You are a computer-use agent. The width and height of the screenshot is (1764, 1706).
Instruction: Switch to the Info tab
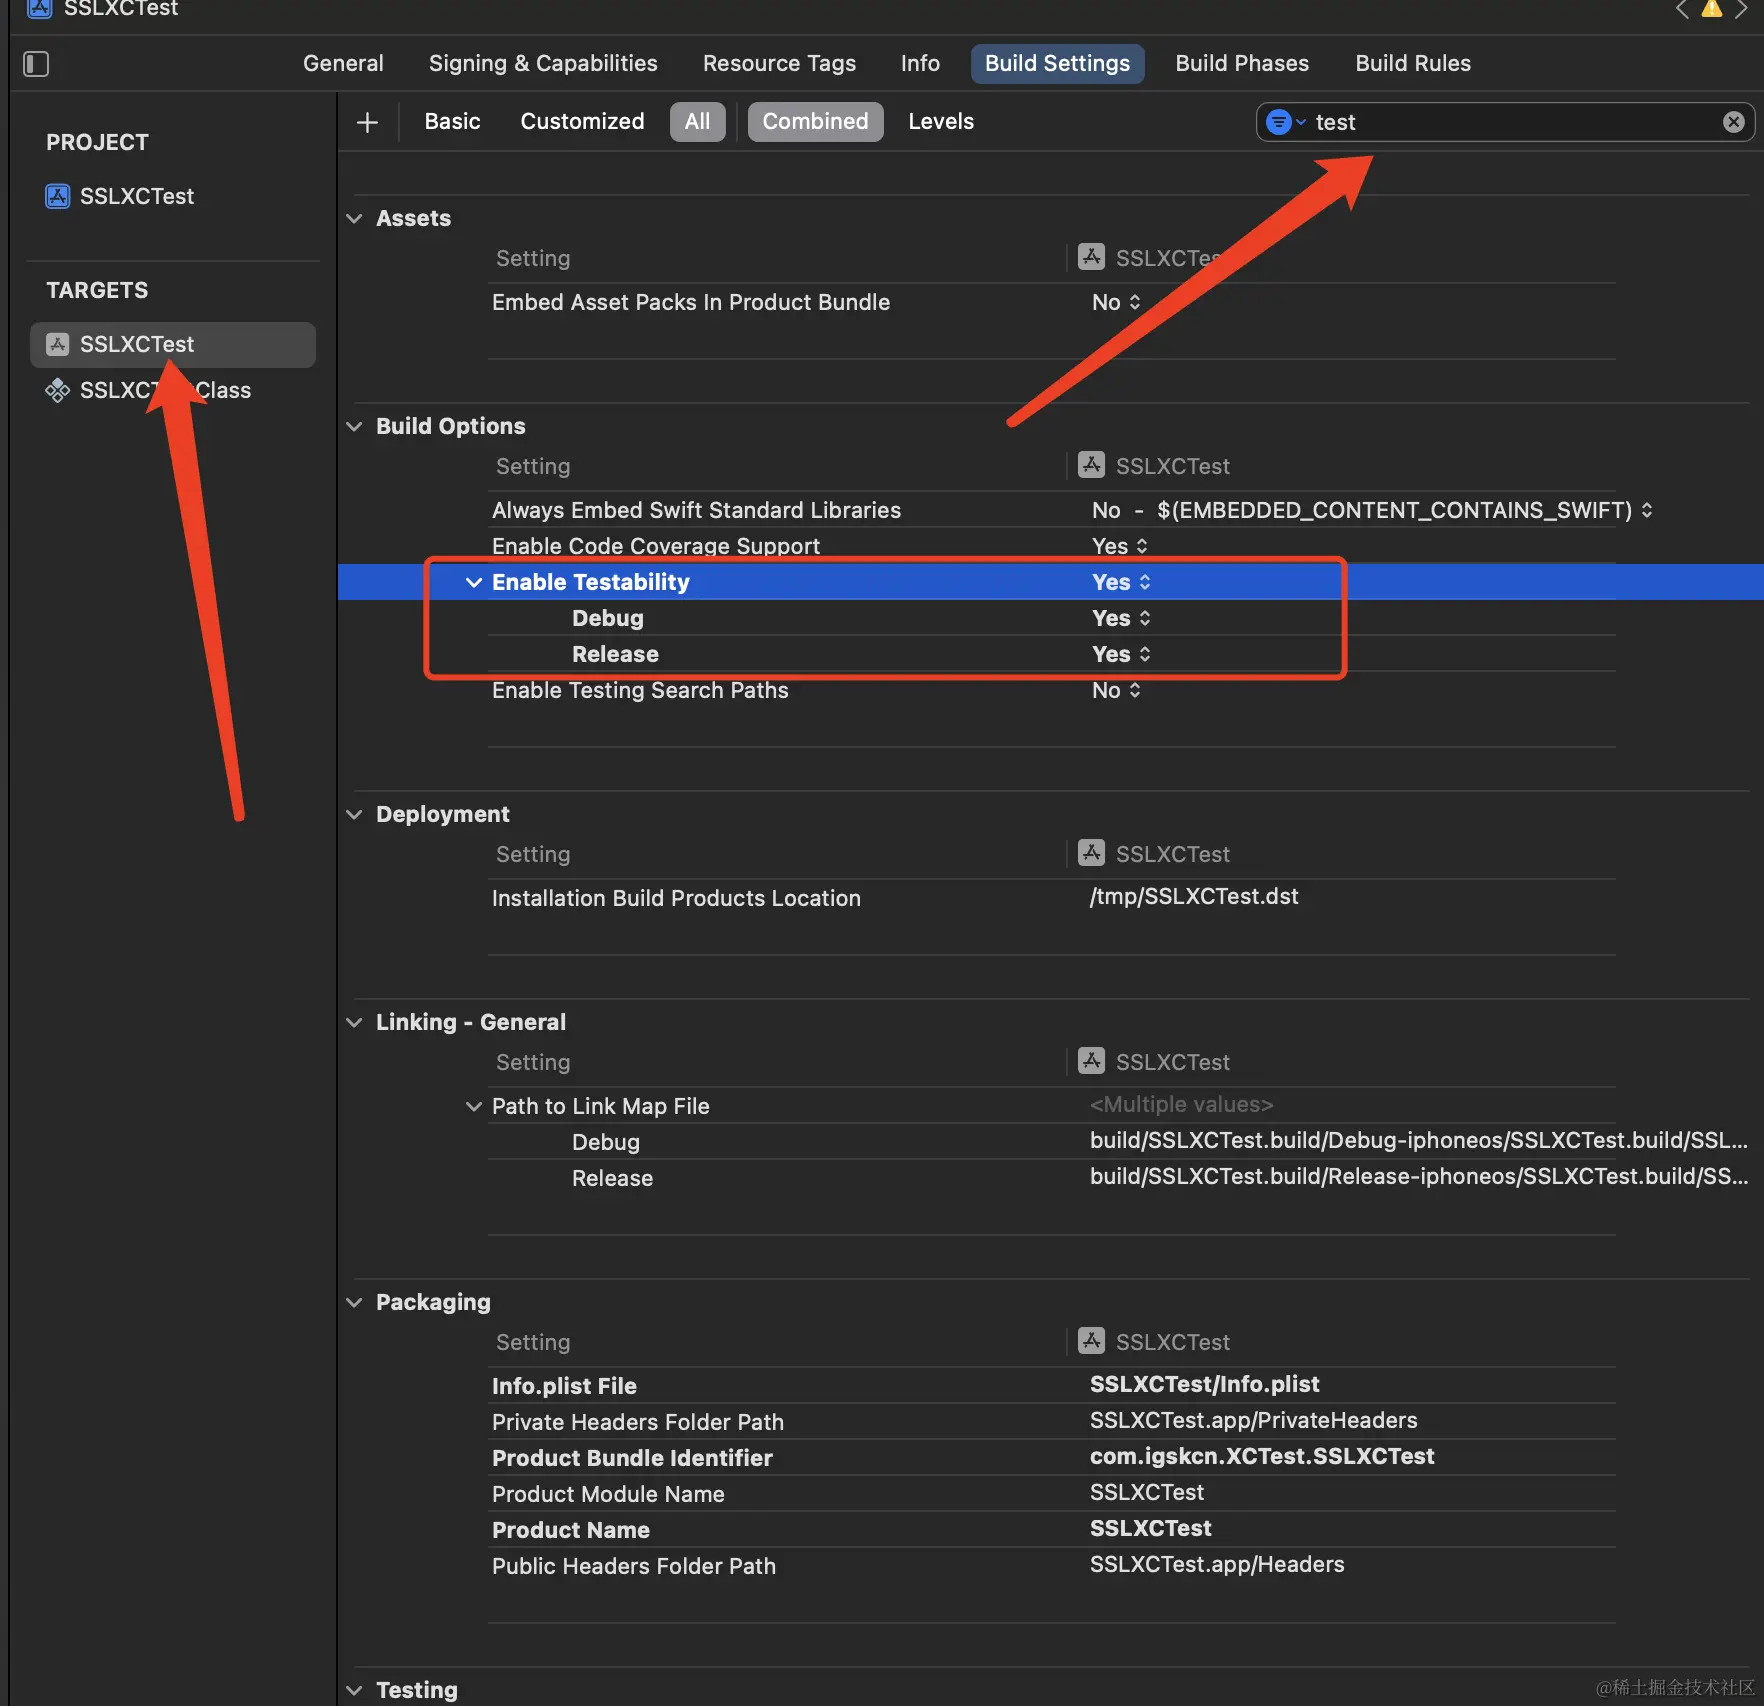point(920,64)
